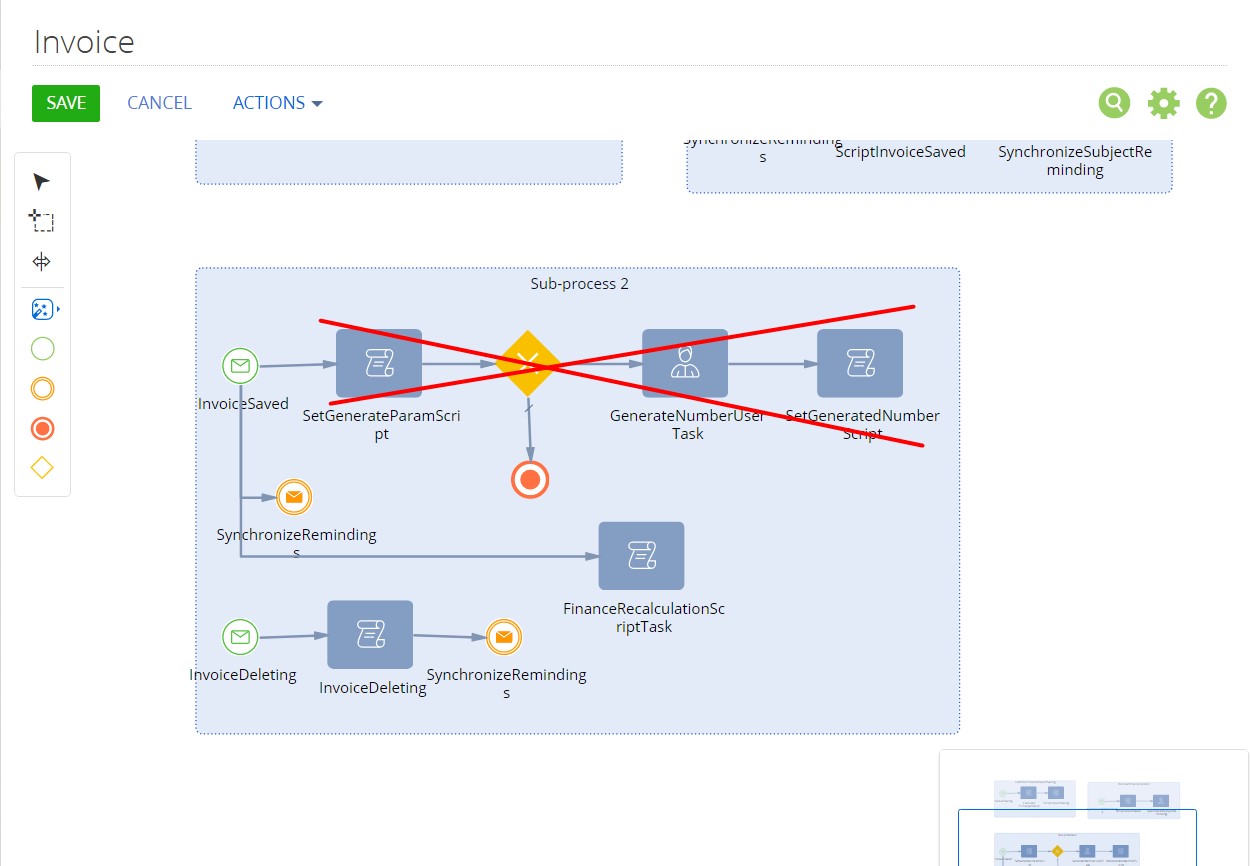Select the lasso marquee selection tool
The width and height of the screenshot is (1250, 866).
coord(41,221)
